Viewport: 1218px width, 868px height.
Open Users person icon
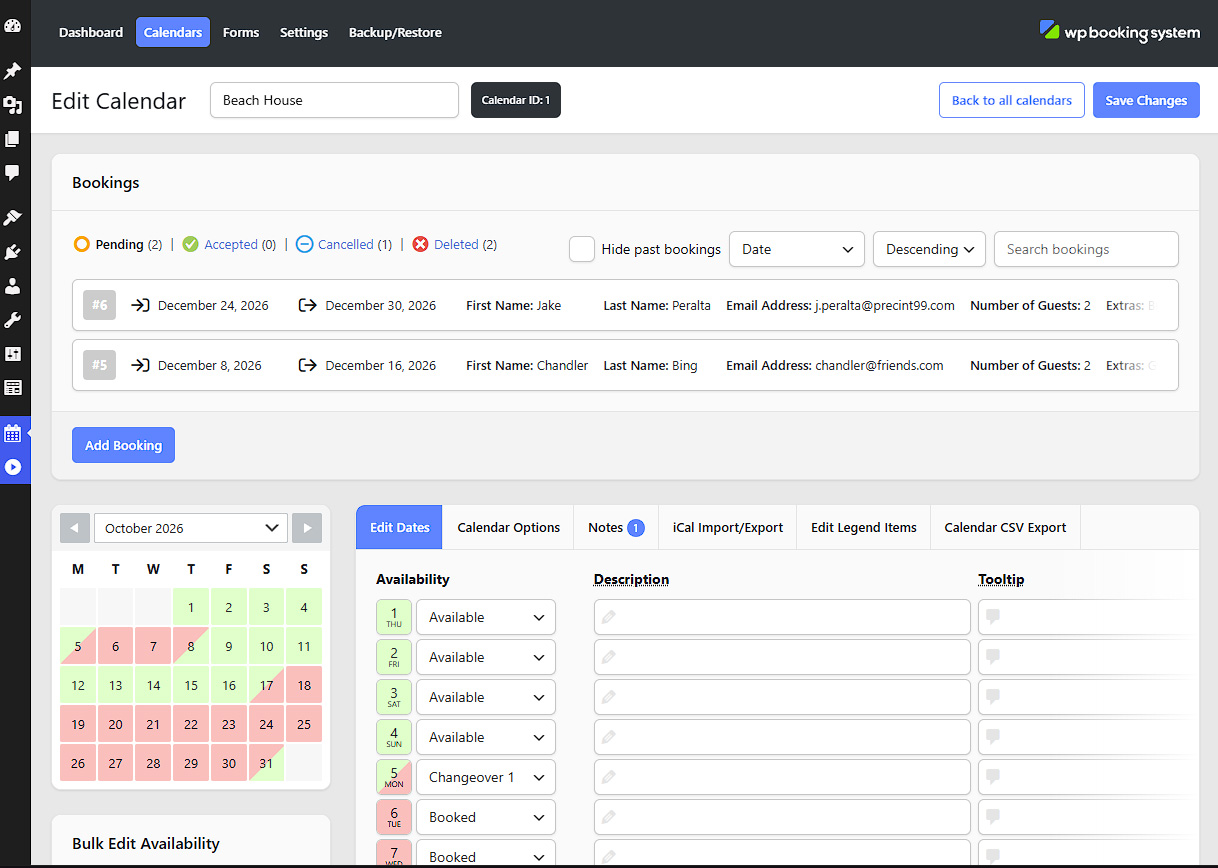(x=12, y=286)
